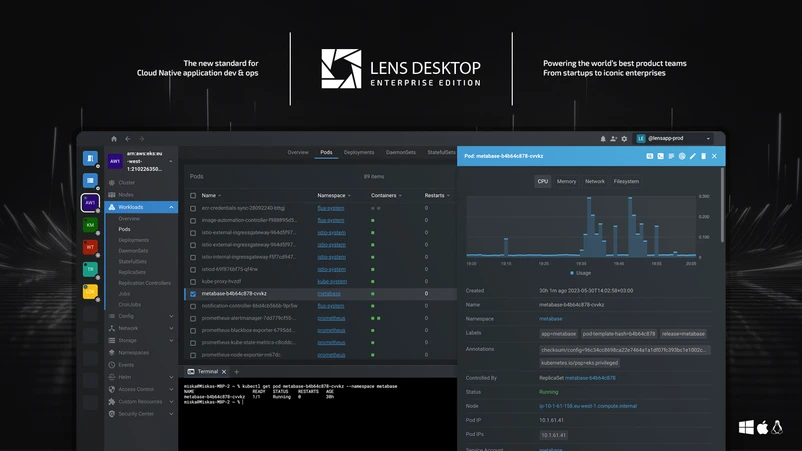Click the home icon in top navigation

click(x=114, y=139)
